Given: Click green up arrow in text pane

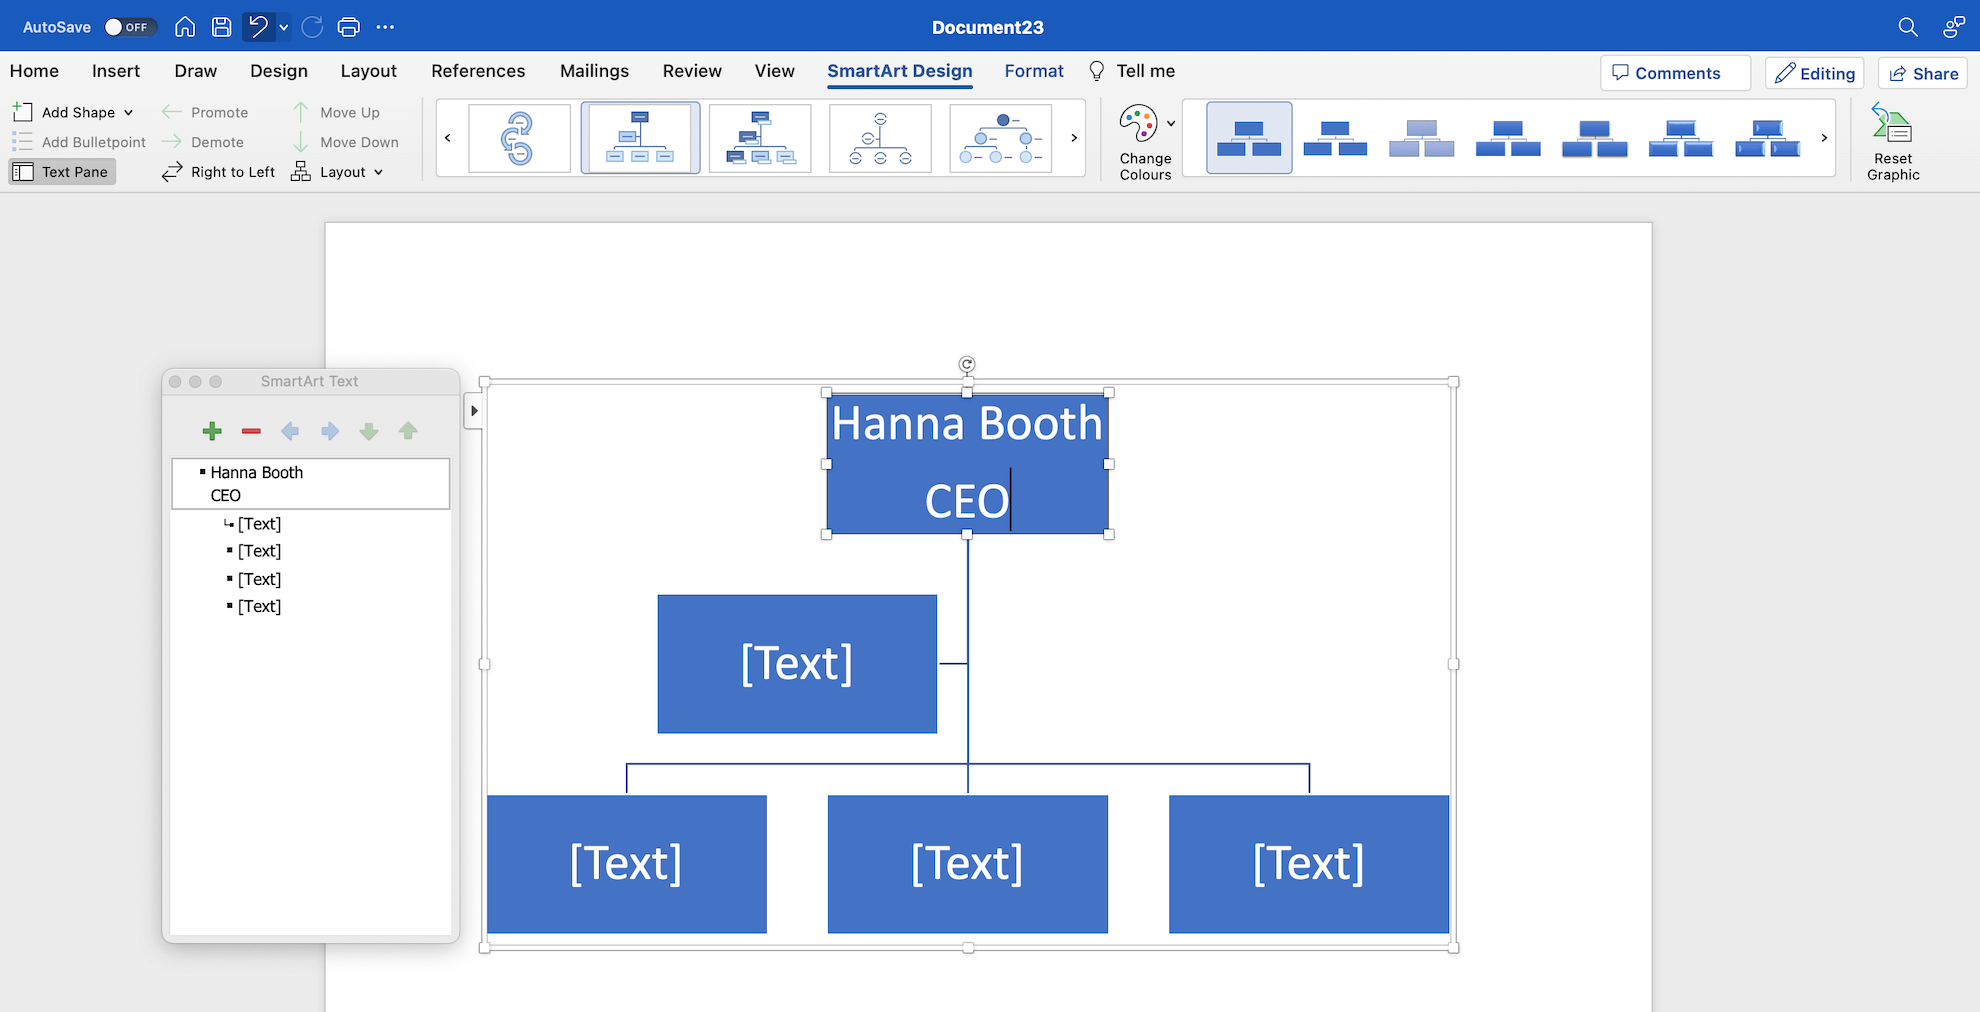Looking at the screenshot, I should pyautogui.click(x=408, y=431).
